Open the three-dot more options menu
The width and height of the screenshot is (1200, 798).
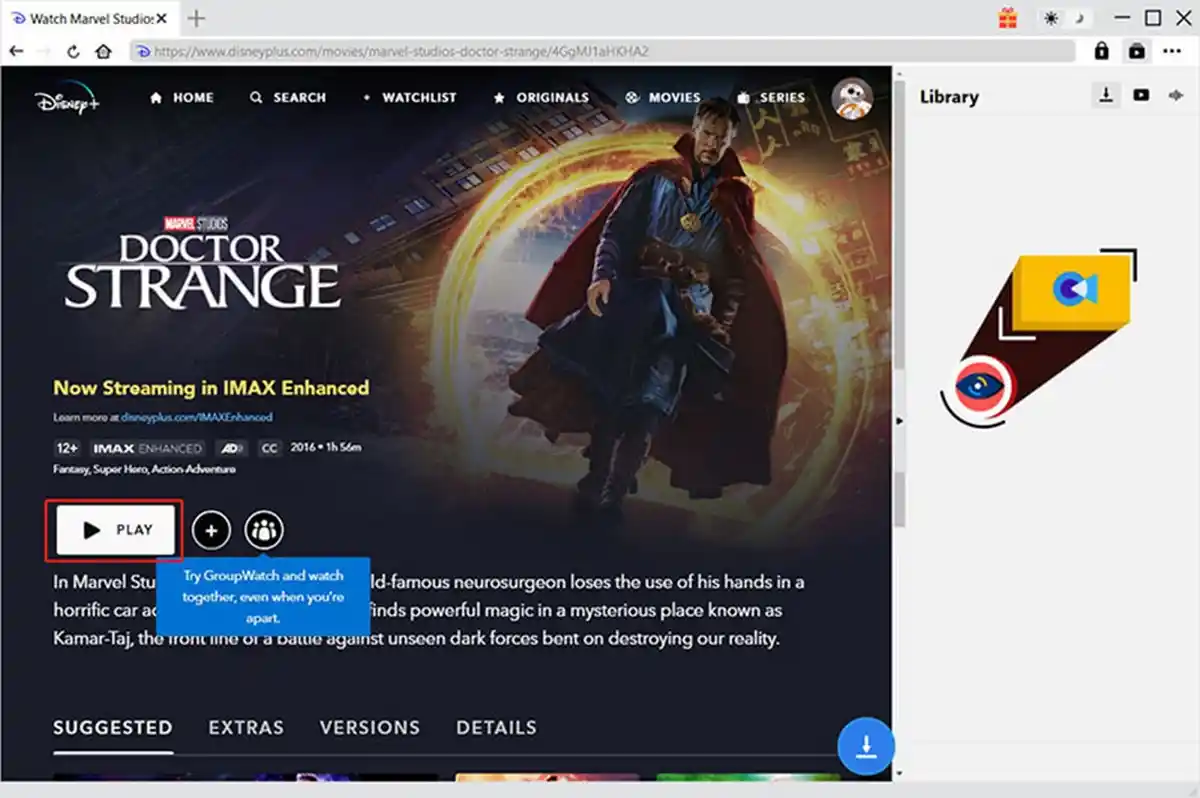click(x=1171, y=51)
